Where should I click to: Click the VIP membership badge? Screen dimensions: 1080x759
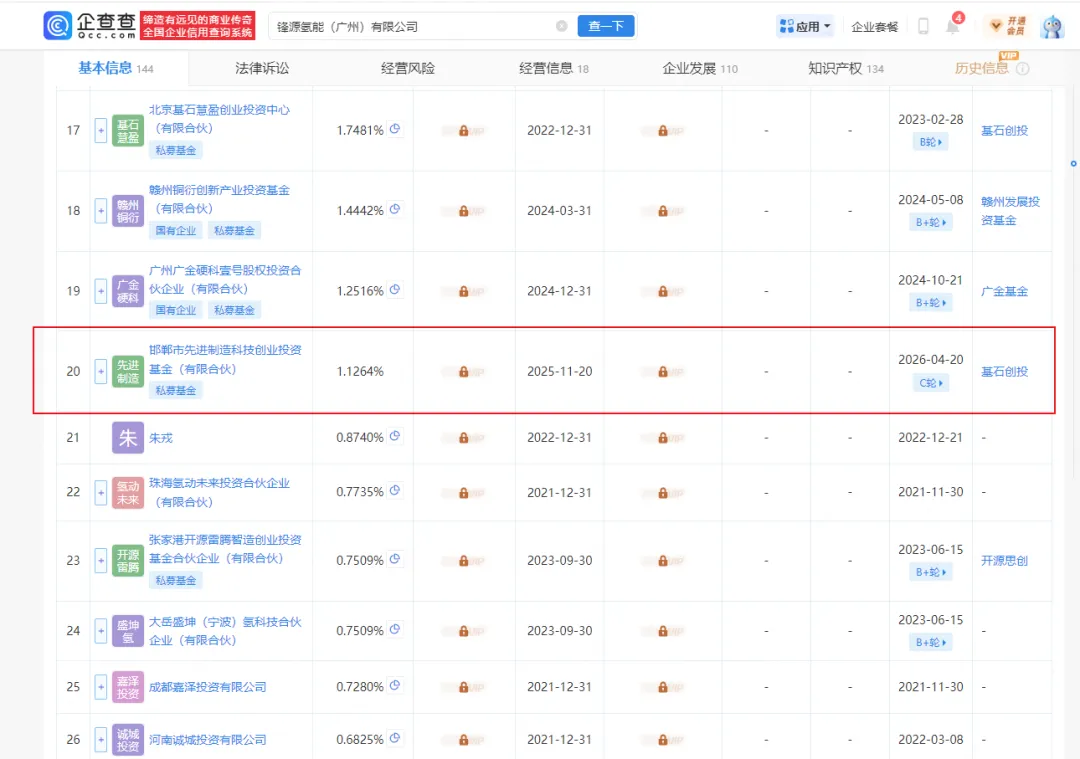click(1008, 26)
